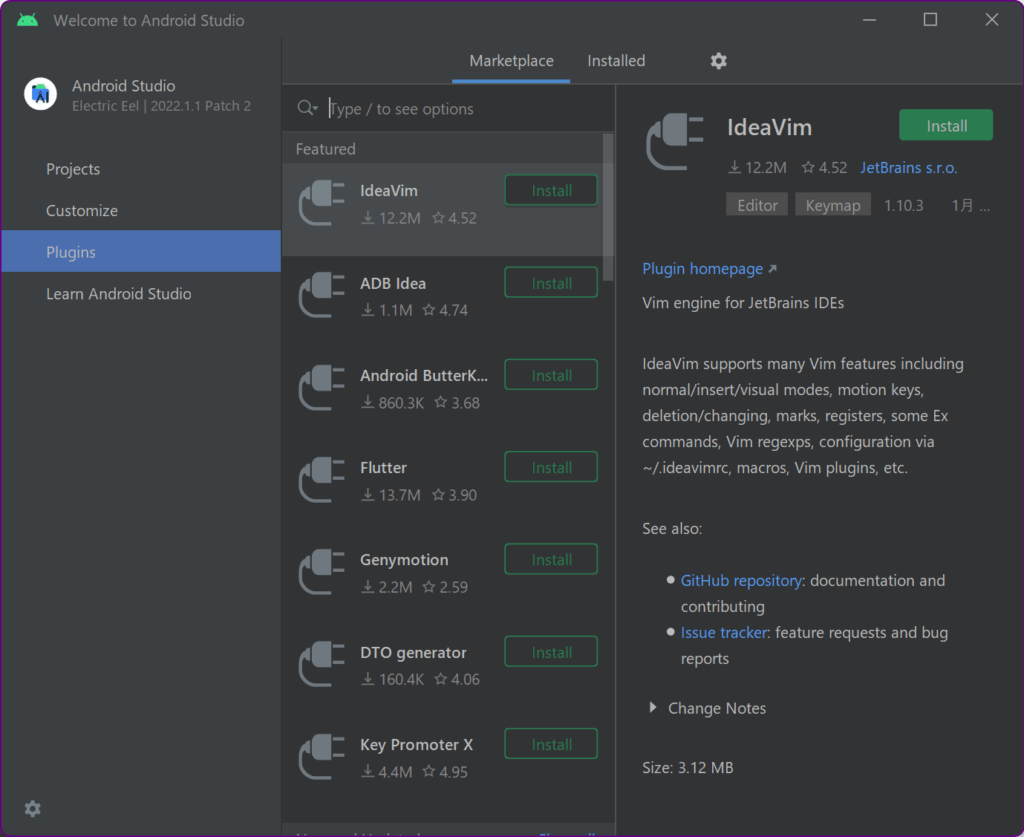This screenshot has height=837, width=1024.
Task: Install the DTO generator plugin
Action: tap(551, 652)
